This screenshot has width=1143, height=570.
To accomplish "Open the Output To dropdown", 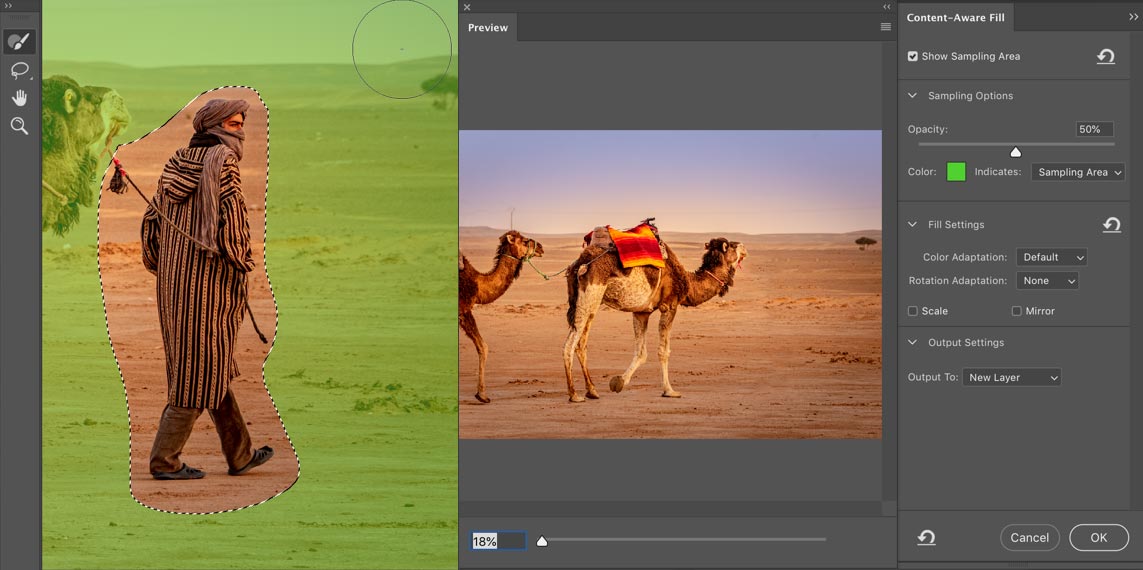I will tap(1012, 378).
